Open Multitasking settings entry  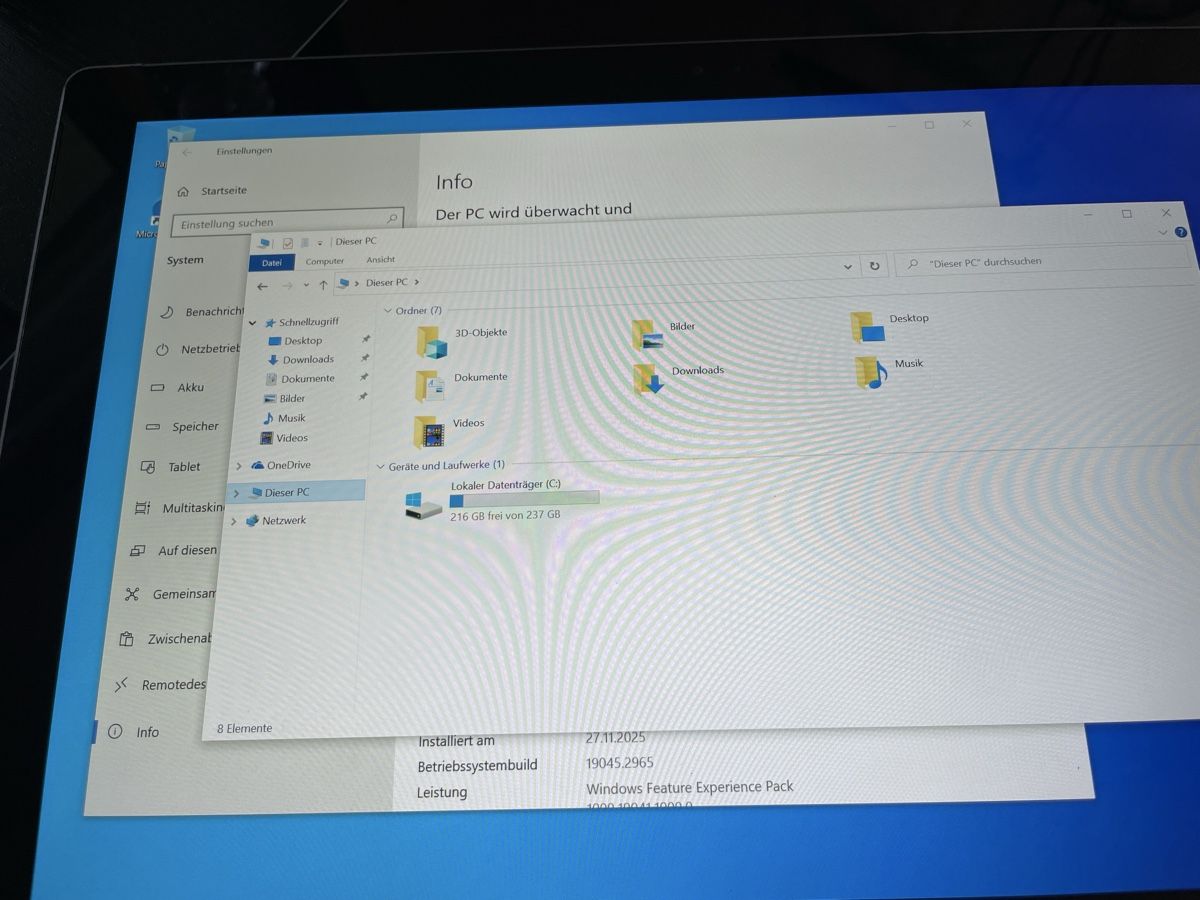point(179,508)
